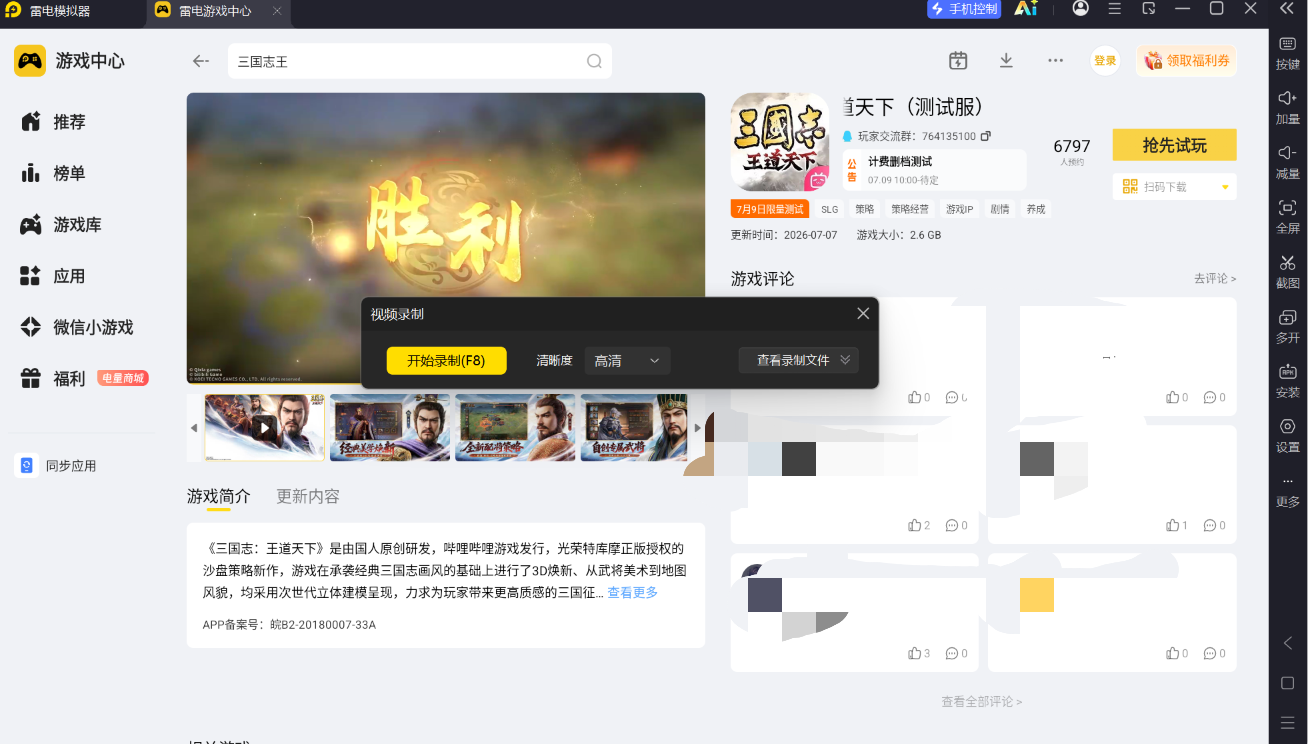Screen dimensions: 1308x745
Task: Click 加量 volume up
Action: coord(1288,108)
